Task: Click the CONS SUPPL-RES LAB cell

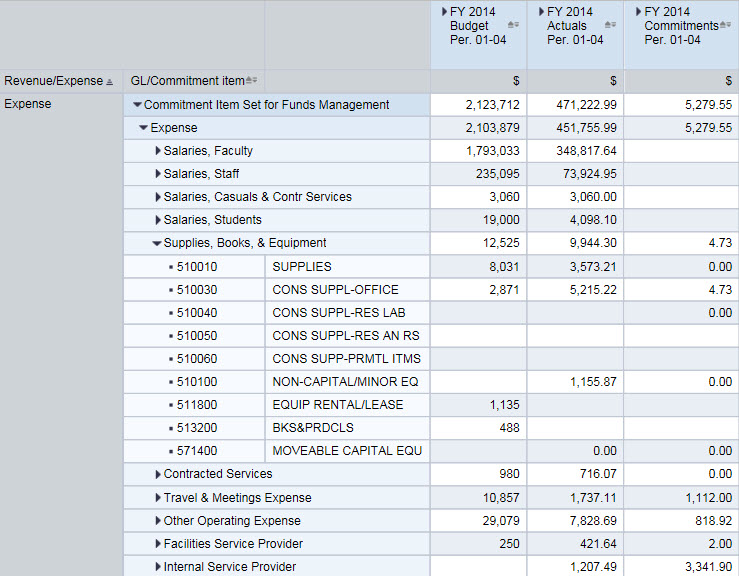Action: coord(347,313)
